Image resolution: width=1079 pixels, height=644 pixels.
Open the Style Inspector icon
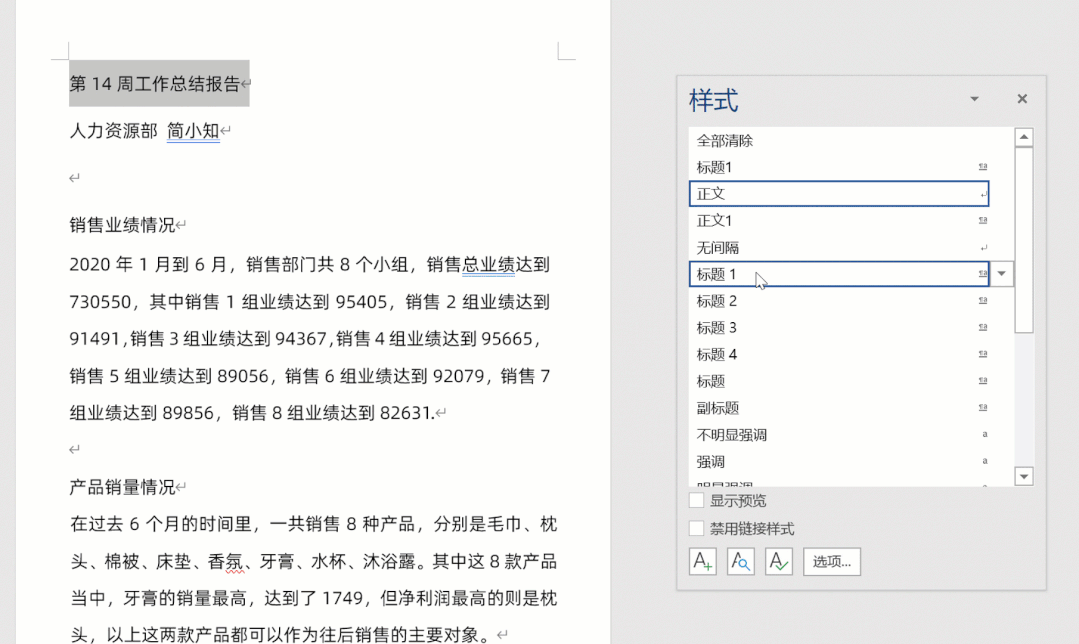741,561
